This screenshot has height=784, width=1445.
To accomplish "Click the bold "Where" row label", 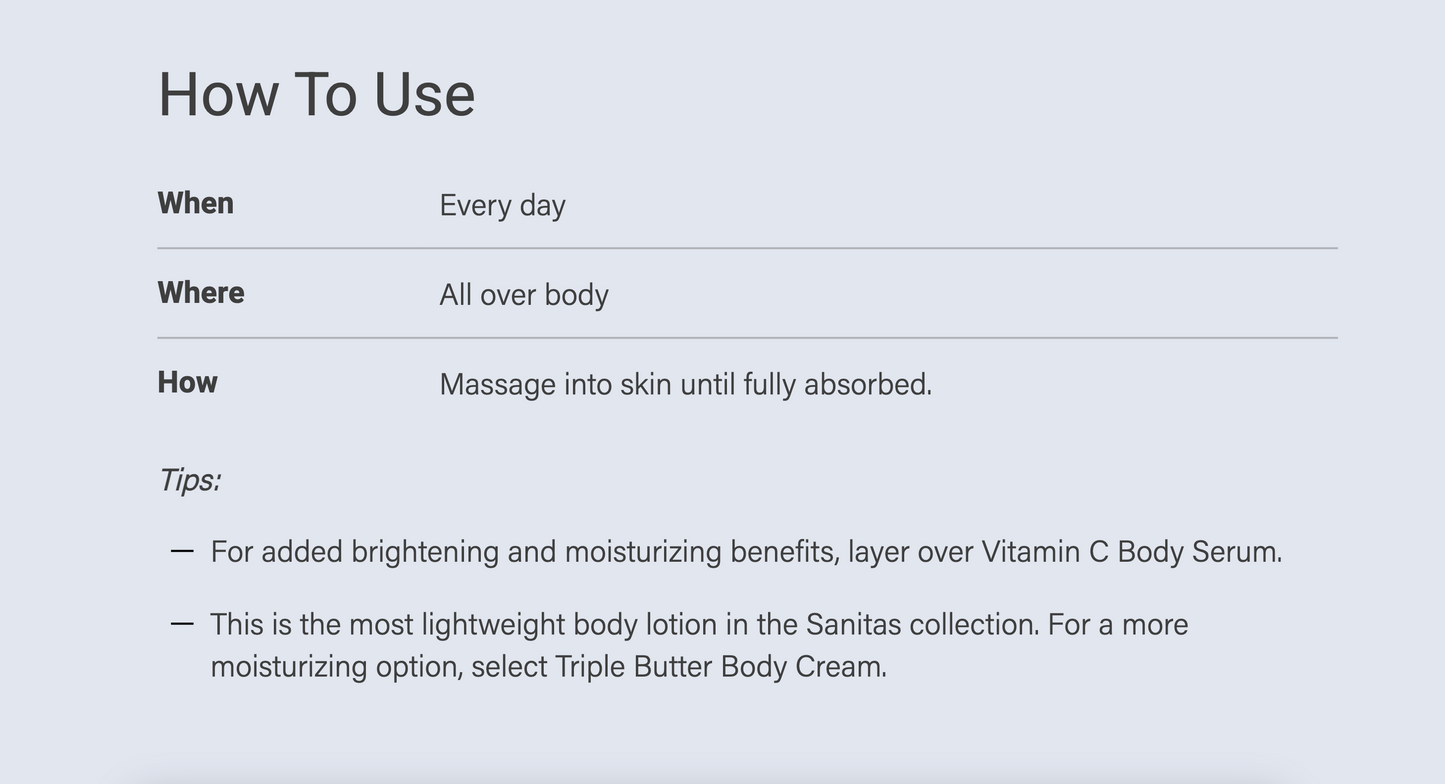I will (201, 293).
